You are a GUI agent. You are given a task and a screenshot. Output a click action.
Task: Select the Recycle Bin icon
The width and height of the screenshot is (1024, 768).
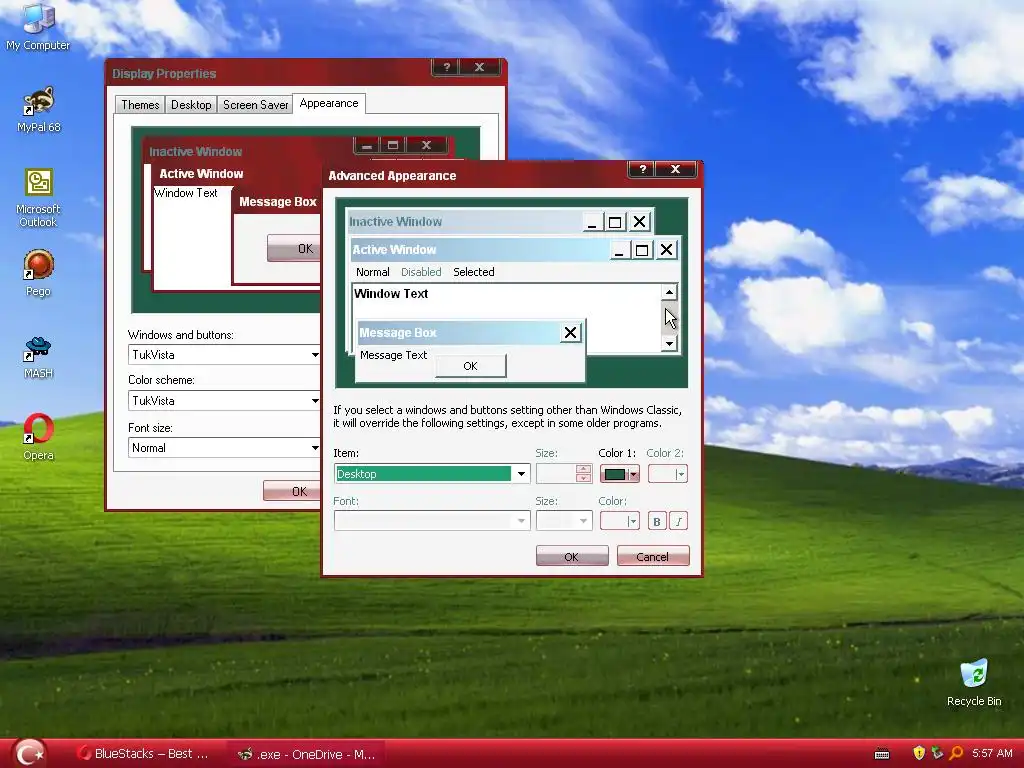[x=974, y=682]
